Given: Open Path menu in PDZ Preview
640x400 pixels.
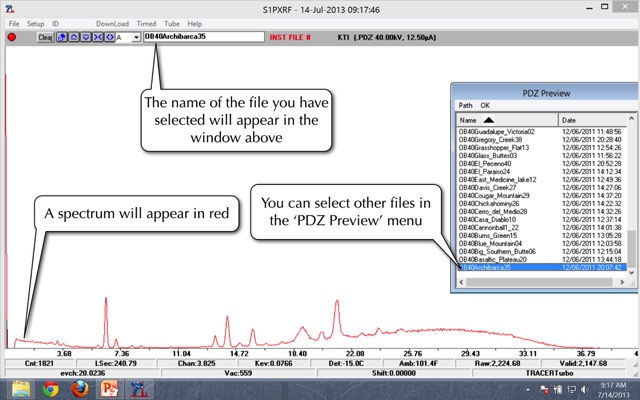Looking at the screenshot, I should coord(465,104).
